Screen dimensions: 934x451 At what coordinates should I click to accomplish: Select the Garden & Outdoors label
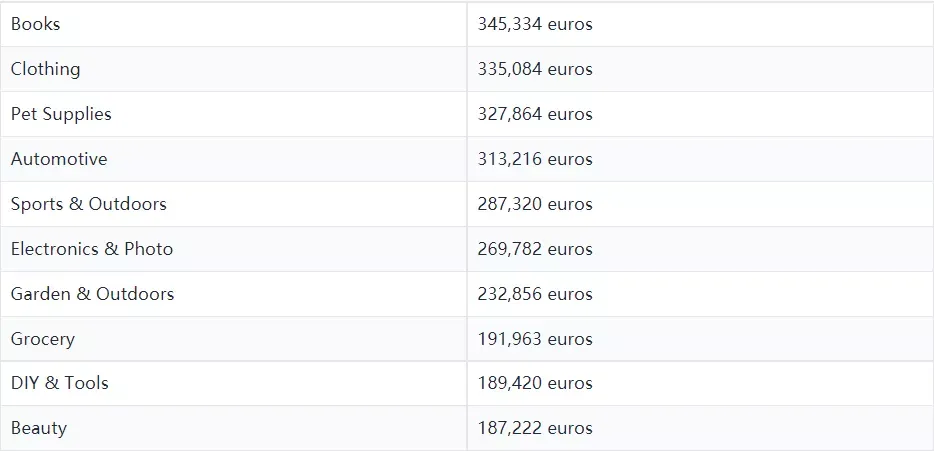pyautogui.click(x=92, y=294)
